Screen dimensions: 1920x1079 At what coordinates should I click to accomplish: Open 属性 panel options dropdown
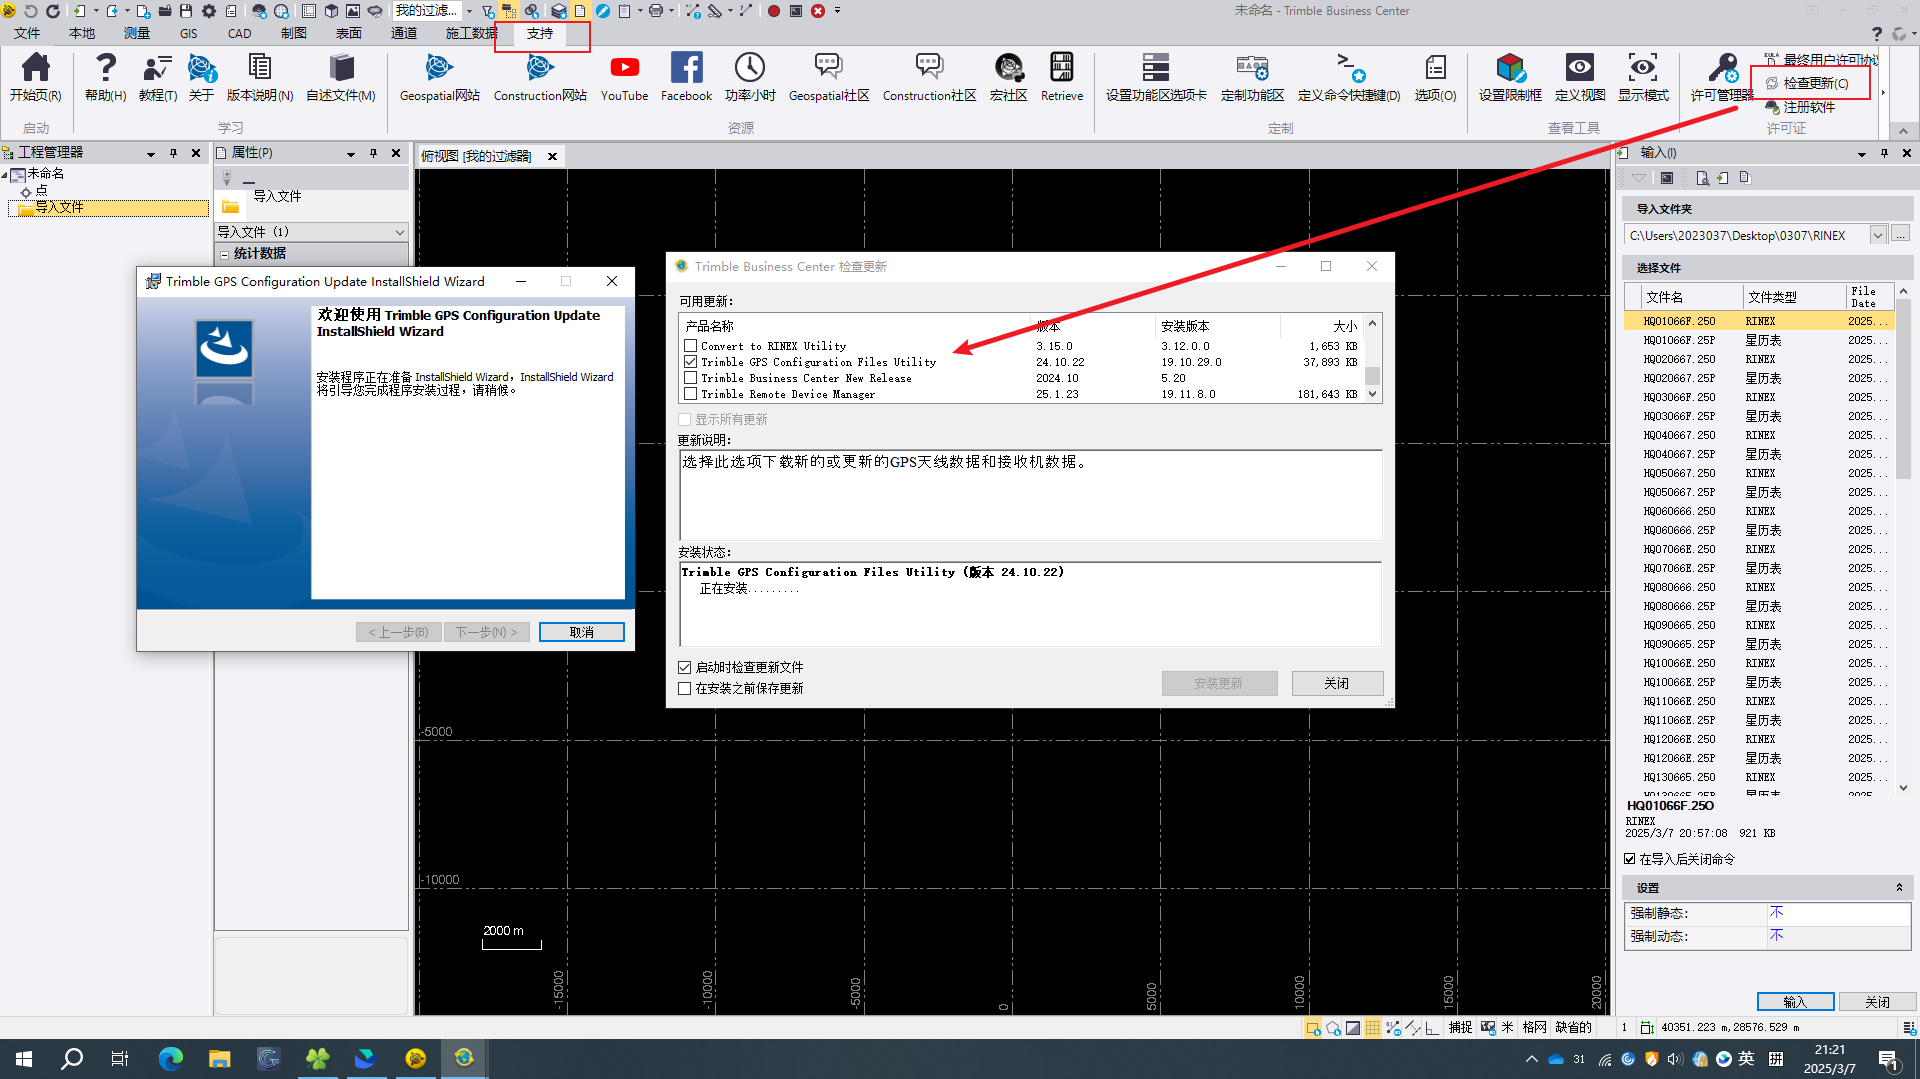coord(351,154)
